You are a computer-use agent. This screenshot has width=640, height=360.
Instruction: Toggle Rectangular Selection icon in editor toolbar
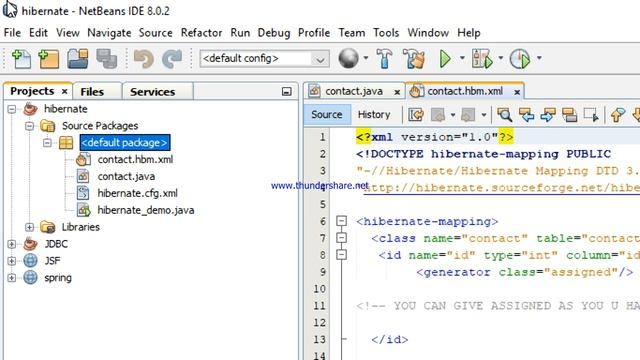pyautogui.click(x=591, y=115)
